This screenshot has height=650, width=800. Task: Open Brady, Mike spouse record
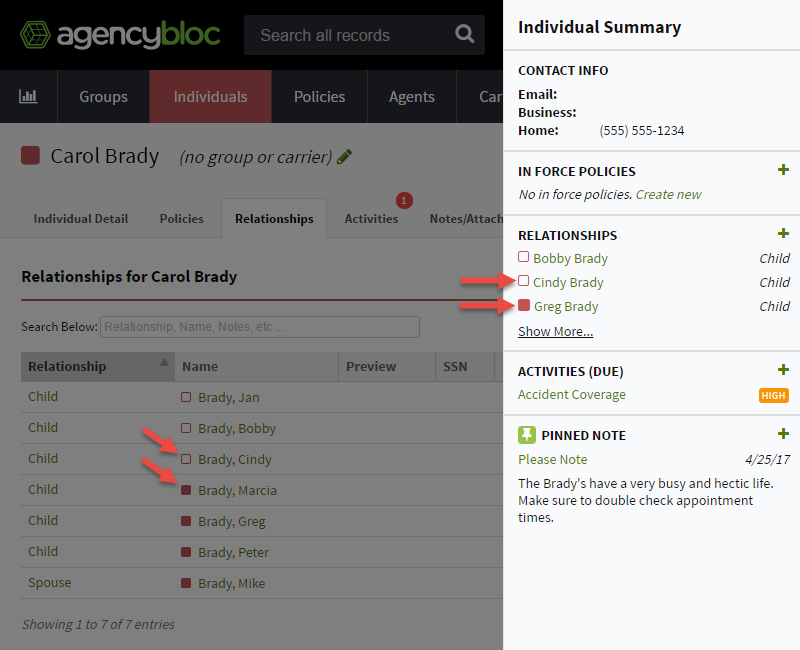pyautogui.click(x=230, y=582)
